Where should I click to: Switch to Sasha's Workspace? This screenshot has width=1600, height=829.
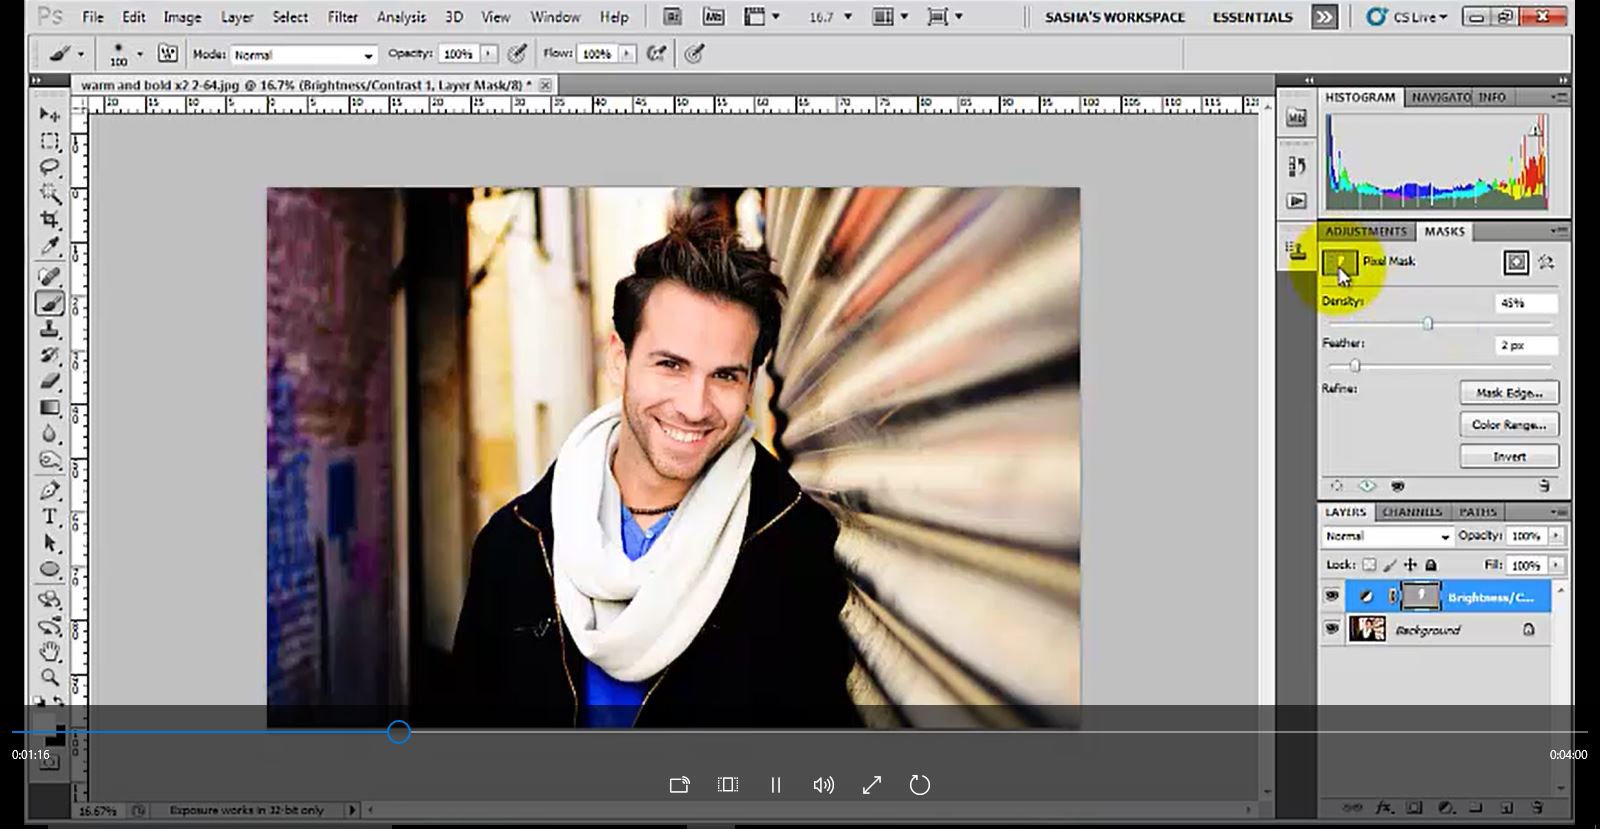click(1114, 17)
